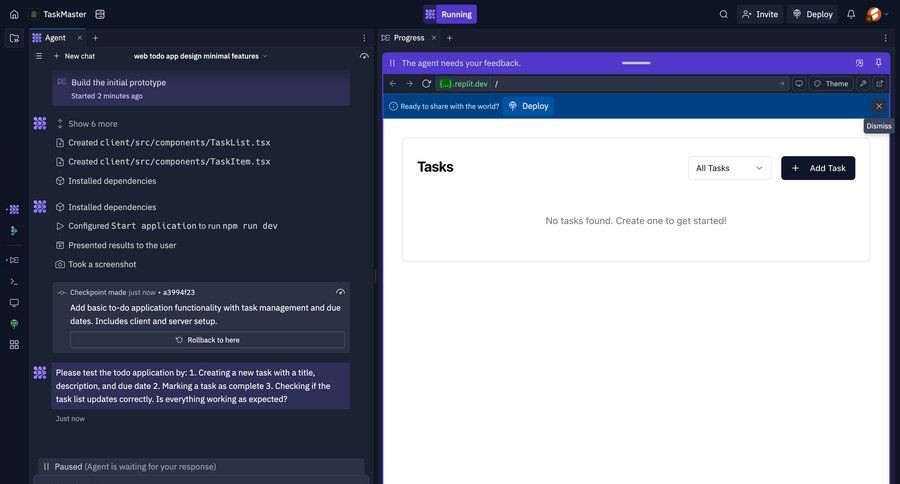
Task: Open Created TaskList.tsx entry
Action: tap(163, 142)
